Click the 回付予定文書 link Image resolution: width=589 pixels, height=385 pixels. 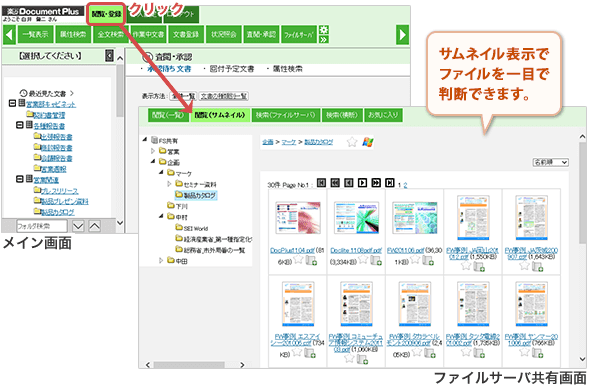pyautogui.click(x=232, y=69)
